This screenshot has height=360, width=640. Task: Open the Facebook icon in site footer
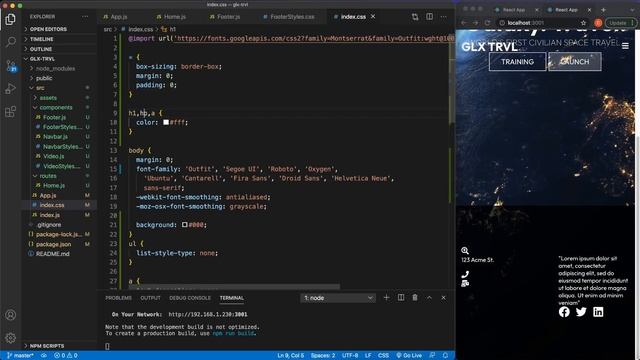tap(564, 312)
